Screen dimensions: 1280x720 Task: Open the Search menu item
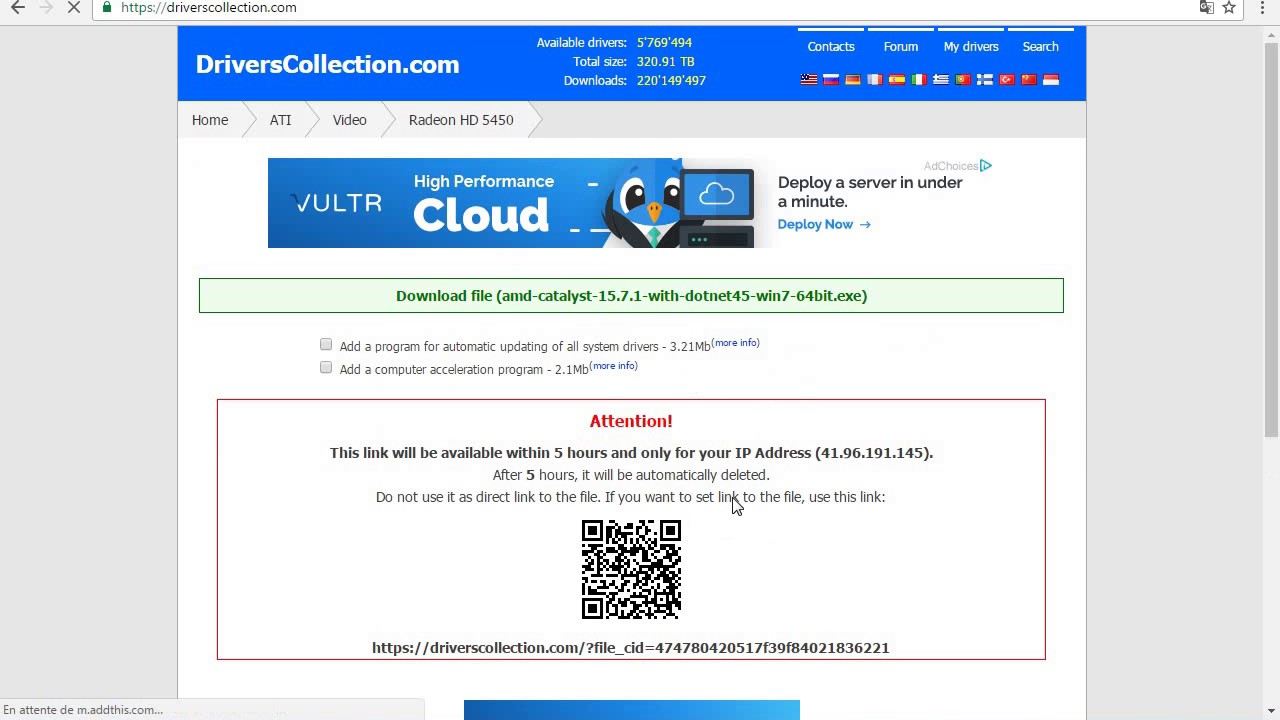click(1041, 47)
